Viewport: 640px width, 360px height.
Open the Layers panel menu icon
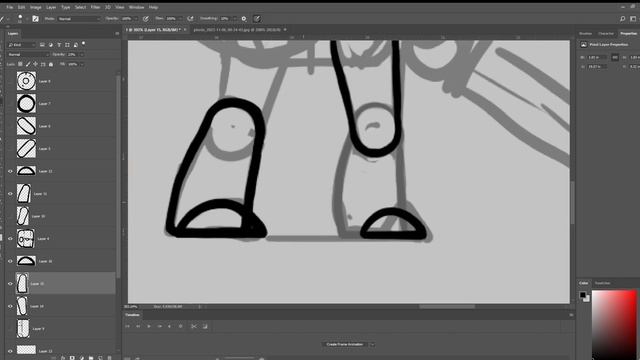click(117, 33)
